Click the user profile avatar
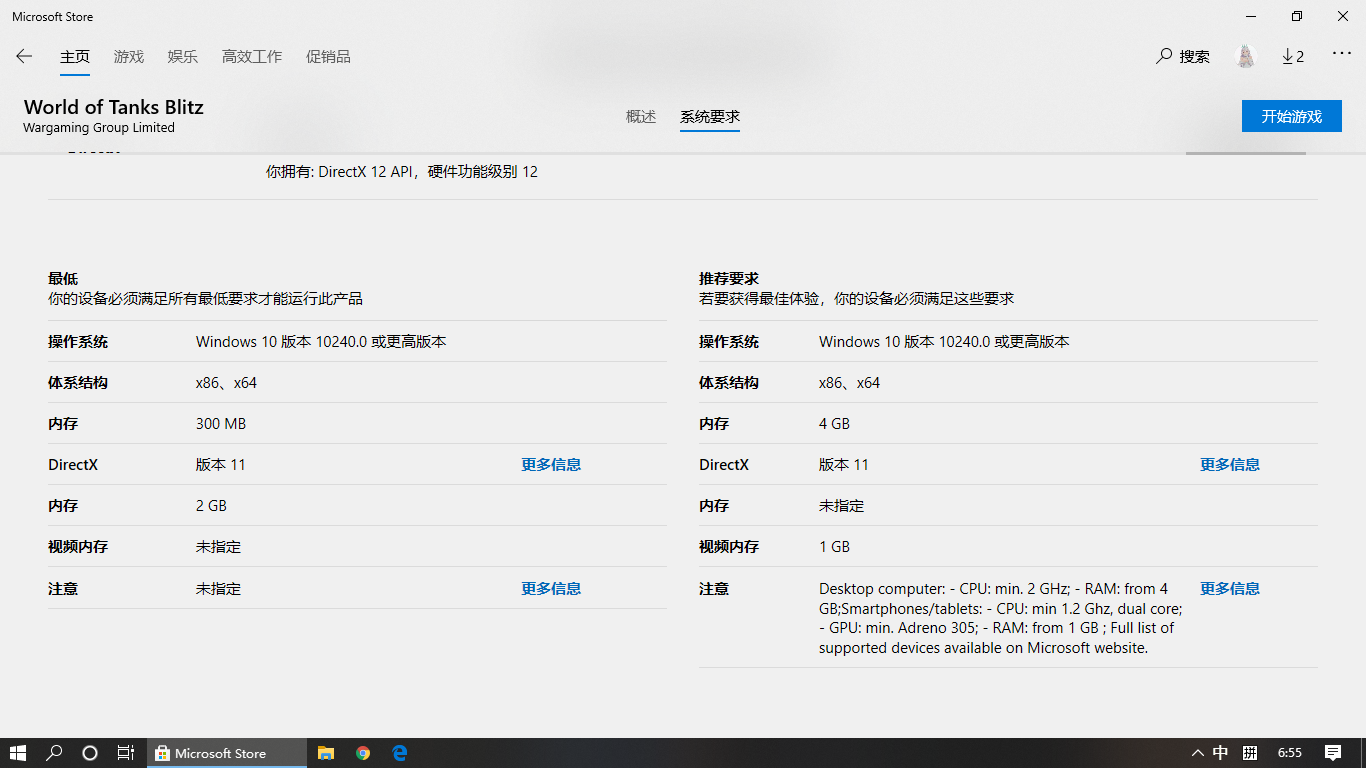 [1246, 57]
